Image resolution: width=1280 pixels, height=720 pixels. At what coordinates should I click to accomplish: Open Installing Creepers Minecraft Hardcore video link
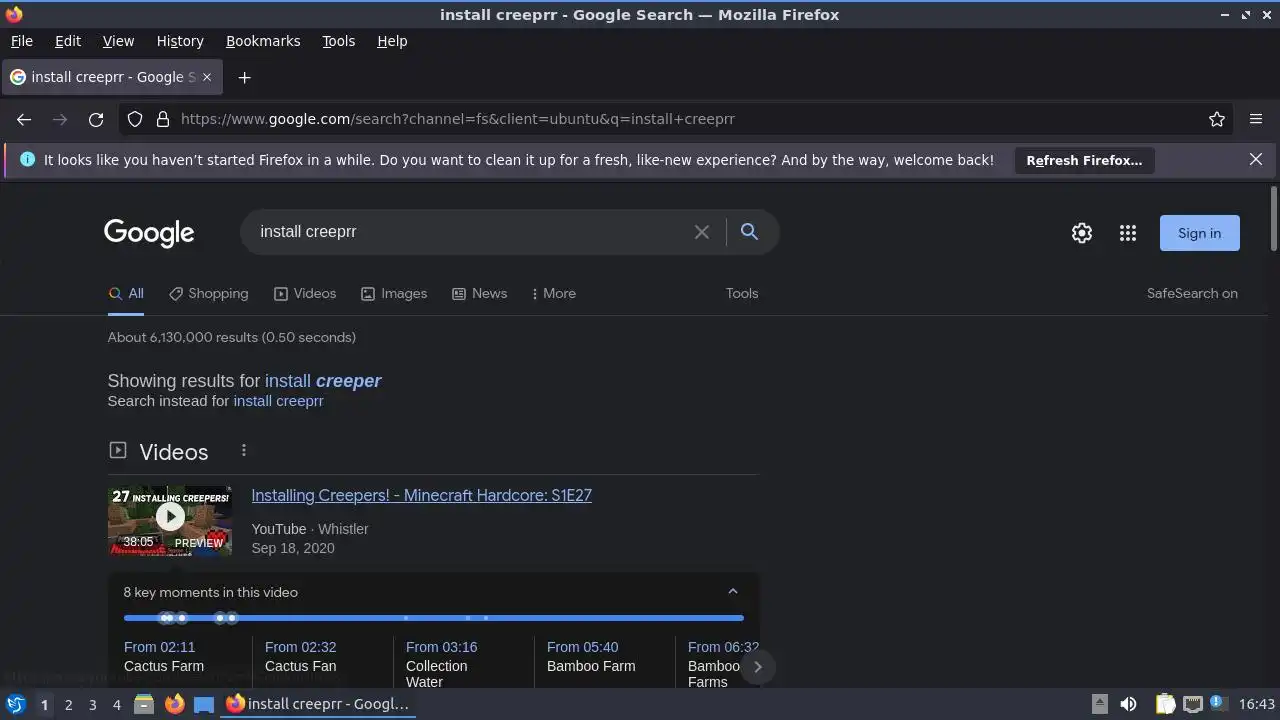tap(421, 495)
